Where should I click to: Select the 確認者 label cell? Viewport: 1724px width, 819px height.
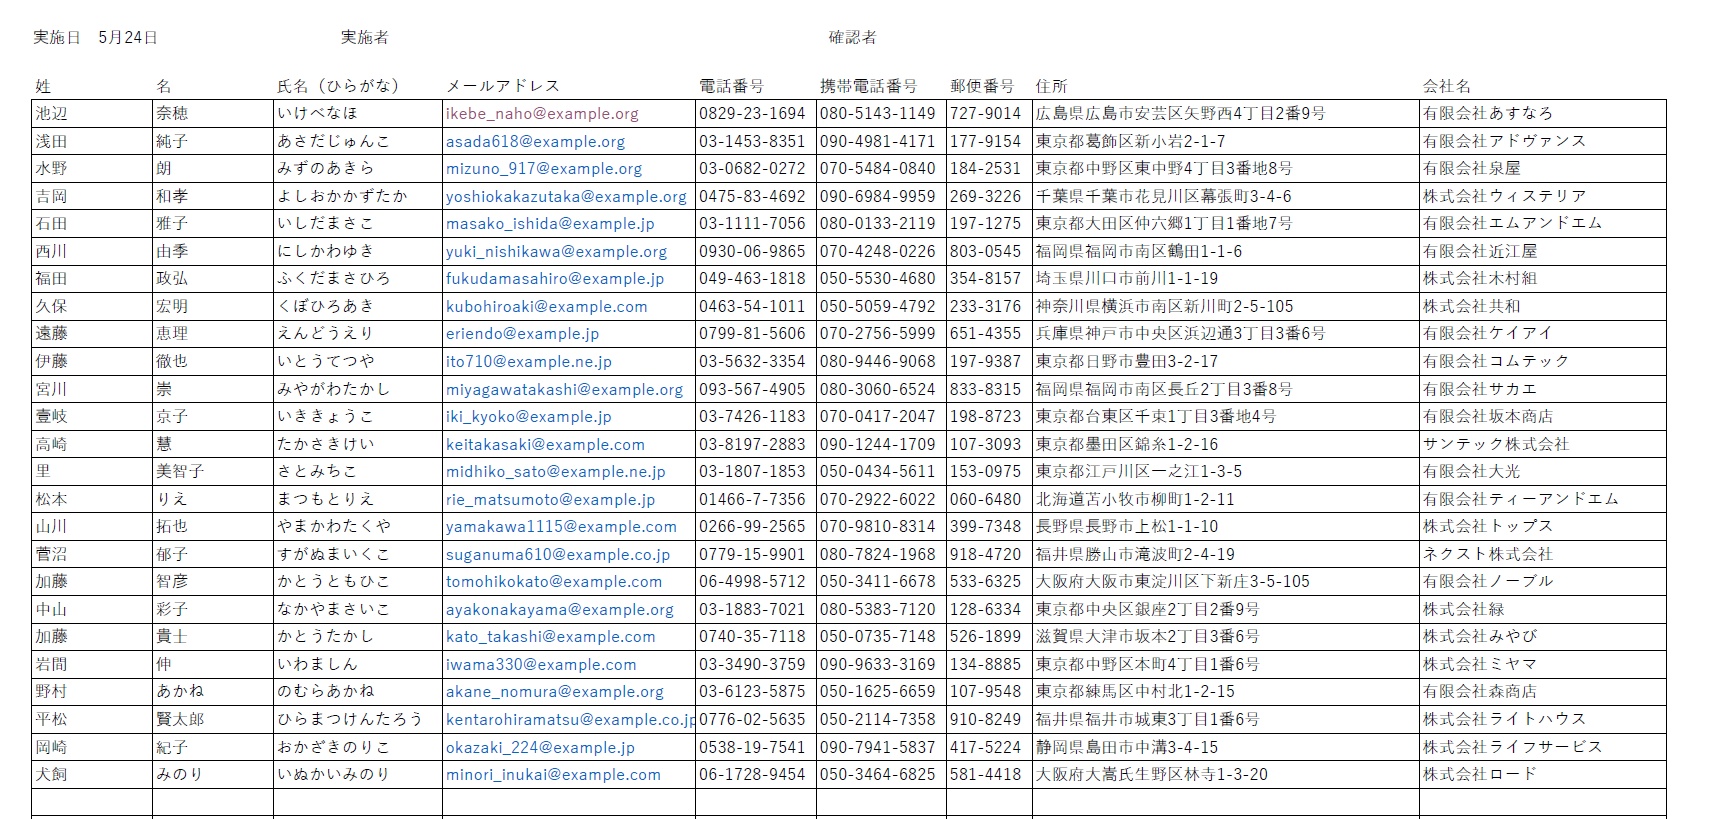[x=852, y=38]
